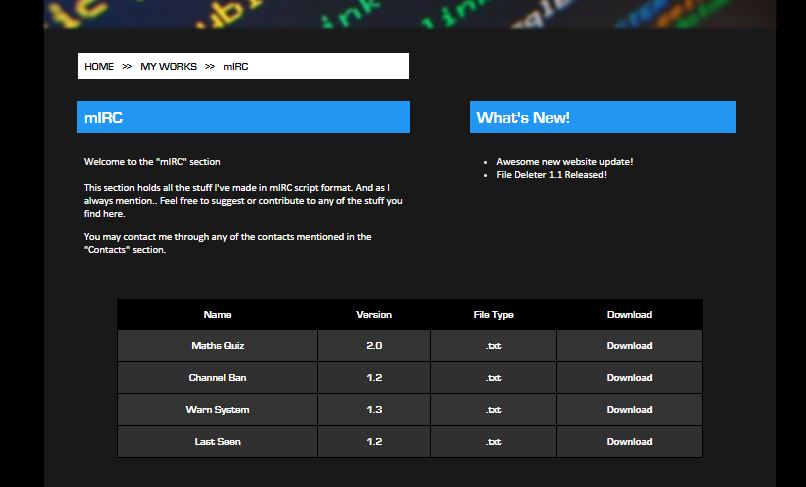Click the 'You may contact me' paragraph
This screenshot has width=806, height=487.
(x=227, y=243)
